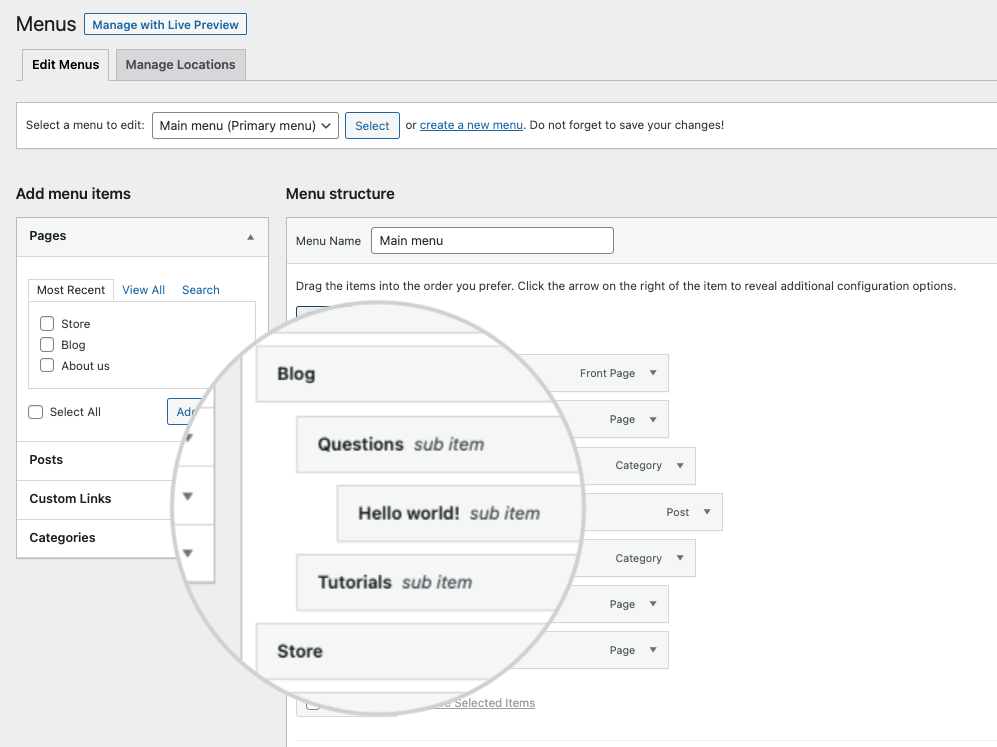
Task: Toggle the Select All checkbox
Action: (36, 412)
